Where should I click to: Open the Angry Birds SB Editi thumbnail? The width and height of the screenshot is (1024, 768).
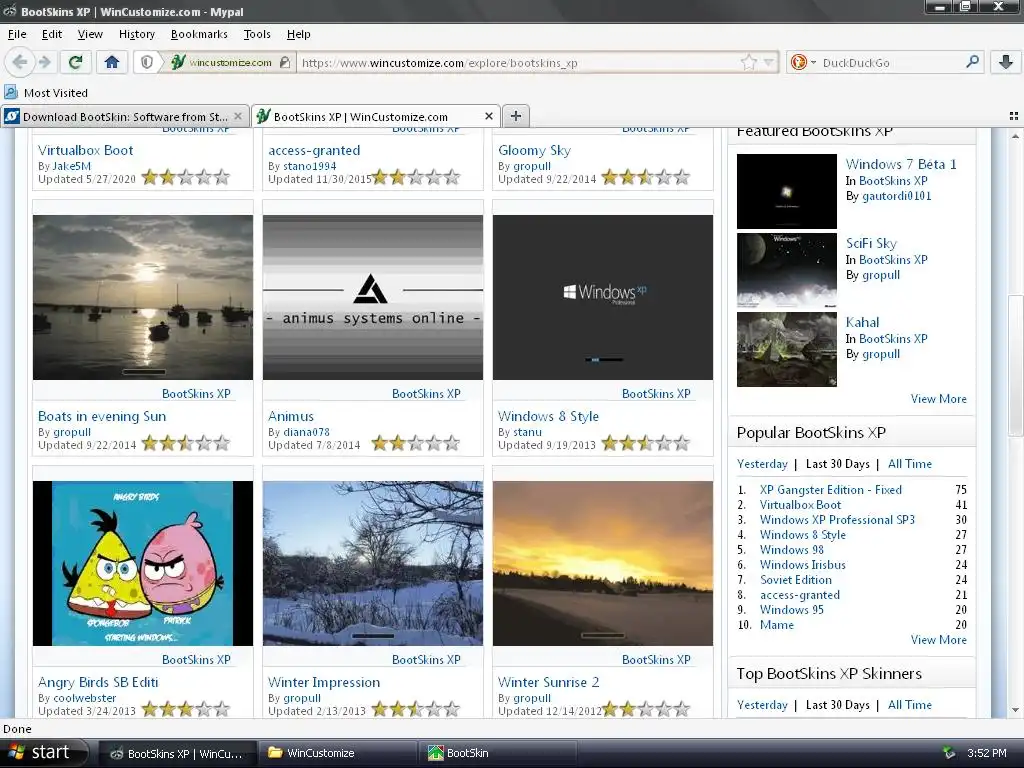[142, 563]
